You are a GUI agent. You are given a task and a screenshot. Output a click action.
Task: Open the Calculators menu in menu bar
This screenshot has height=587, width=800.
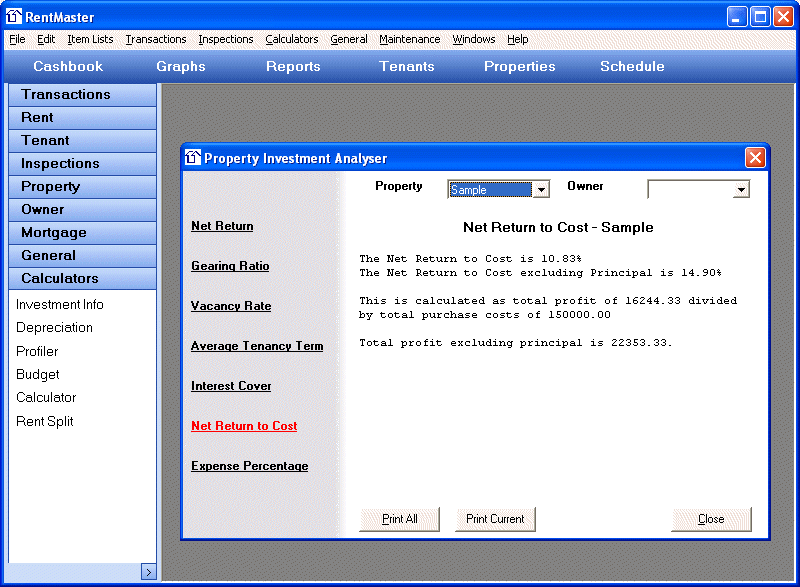click(x=291, y=39)
